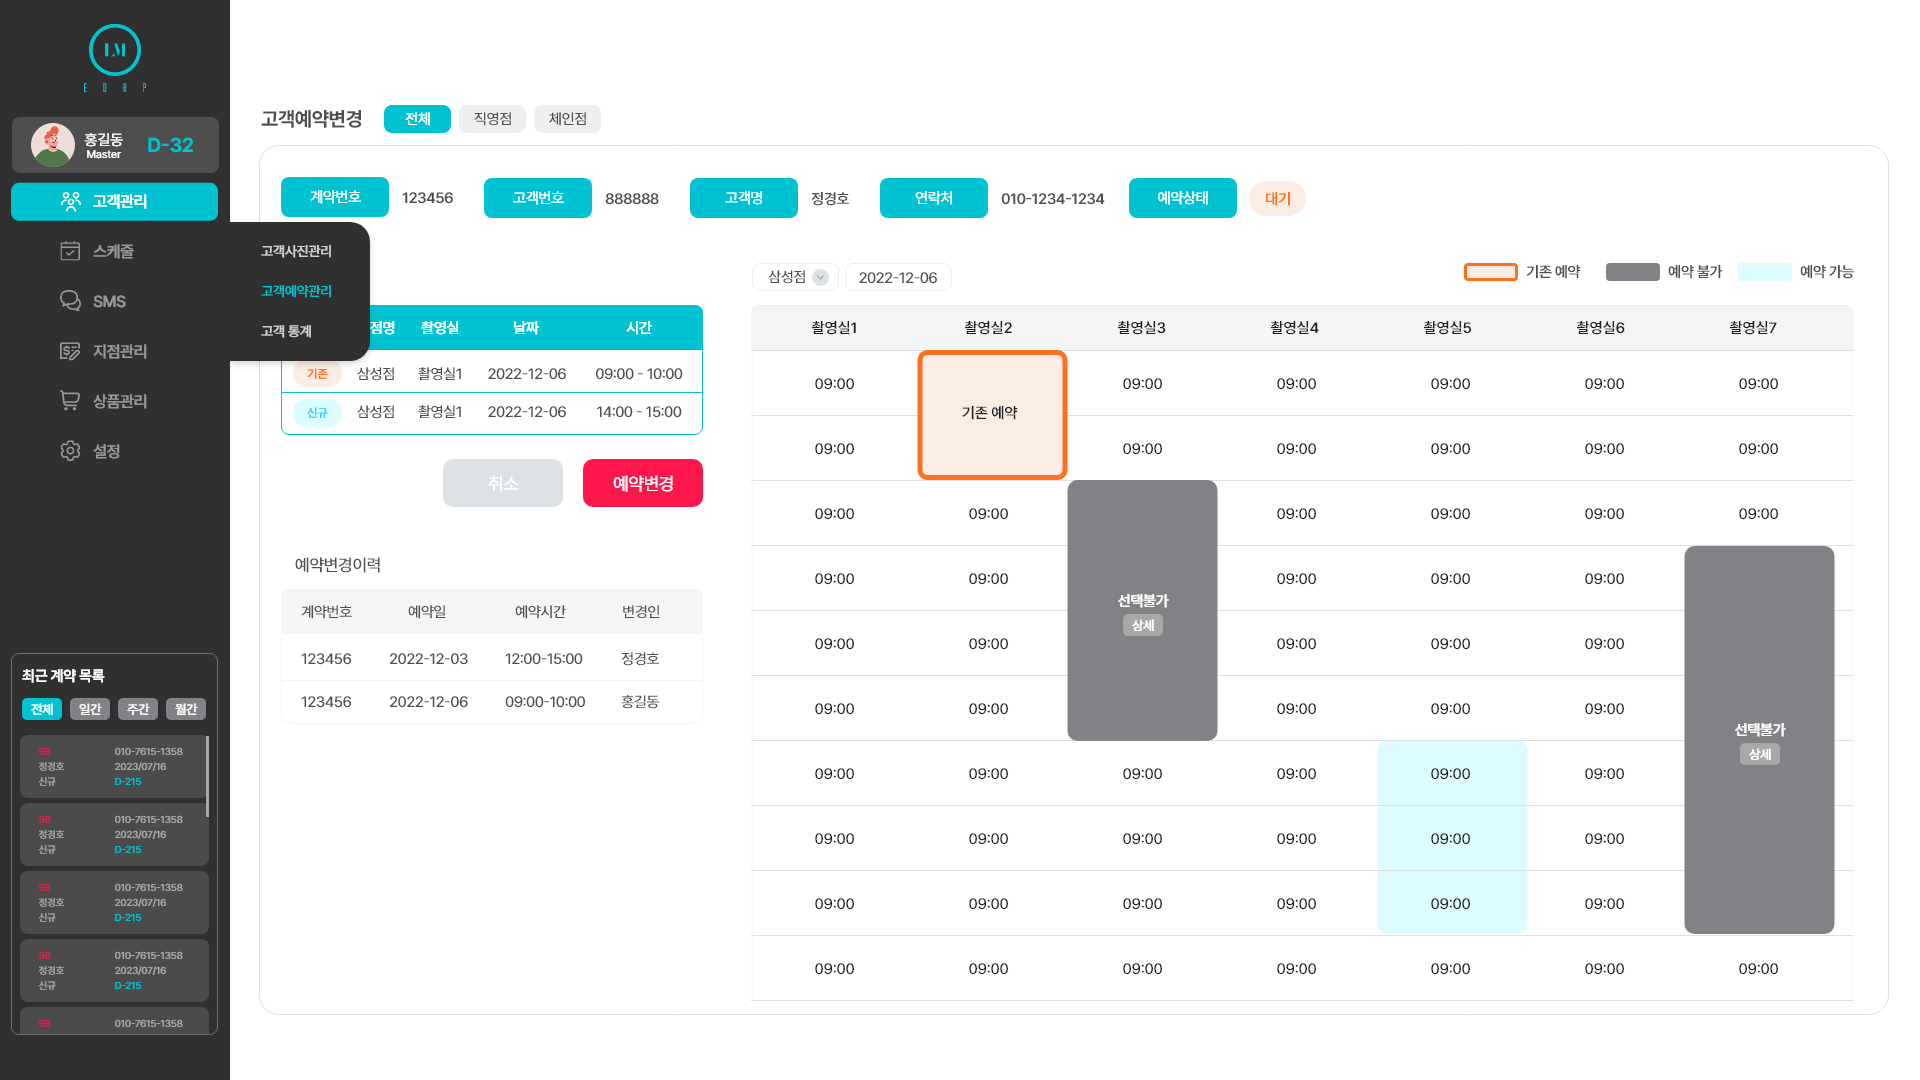Click the 고객관리 people icon
This screenshot has width=1920, height=1080.
(x=71, y=201)
